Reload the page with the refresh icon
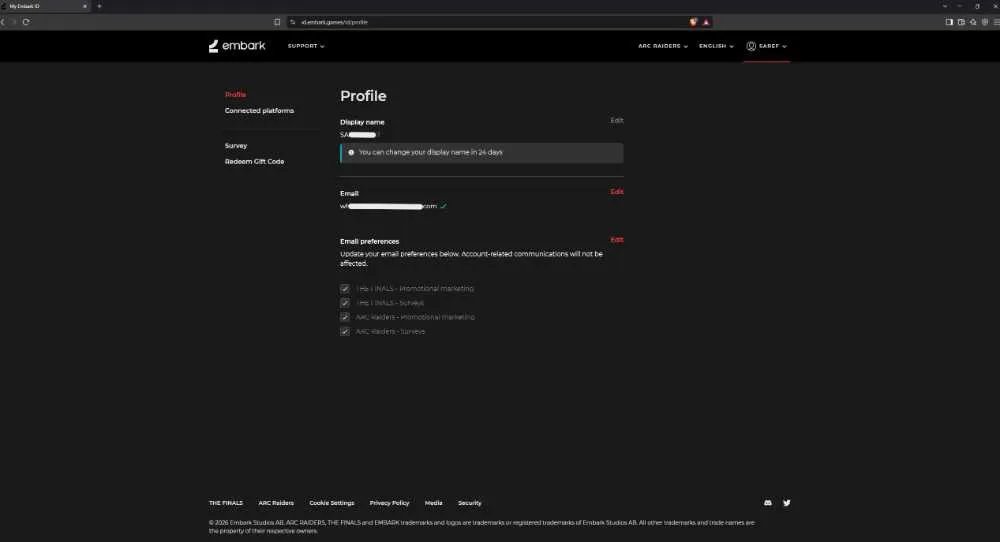Screen dimensions: 1000x542 pos(26,22)
